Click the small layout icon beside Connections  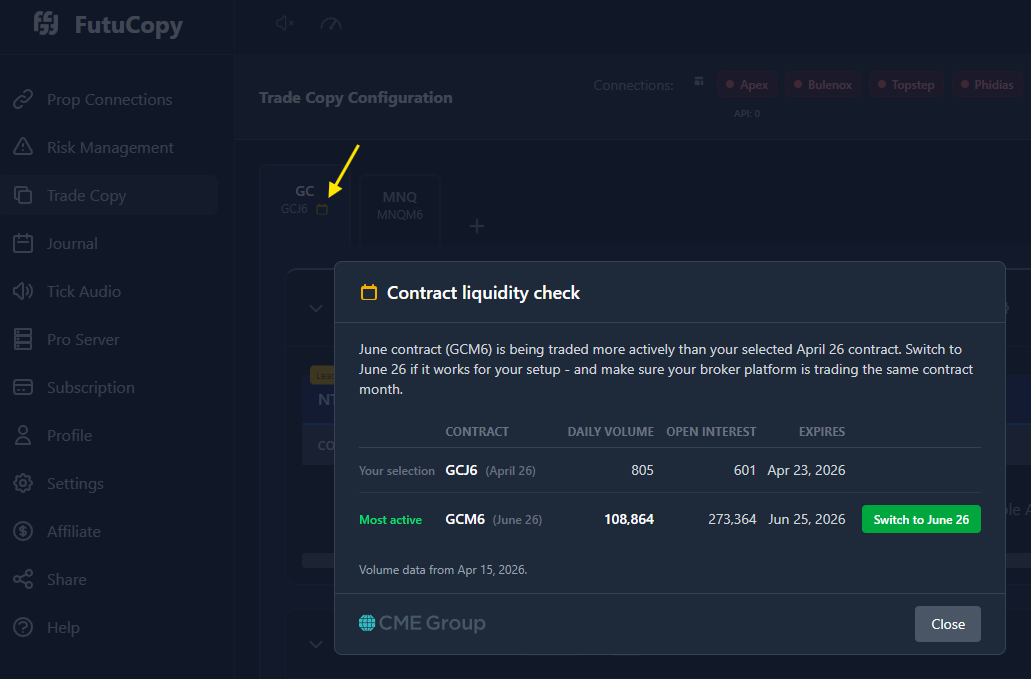click(x=699, y=82)
